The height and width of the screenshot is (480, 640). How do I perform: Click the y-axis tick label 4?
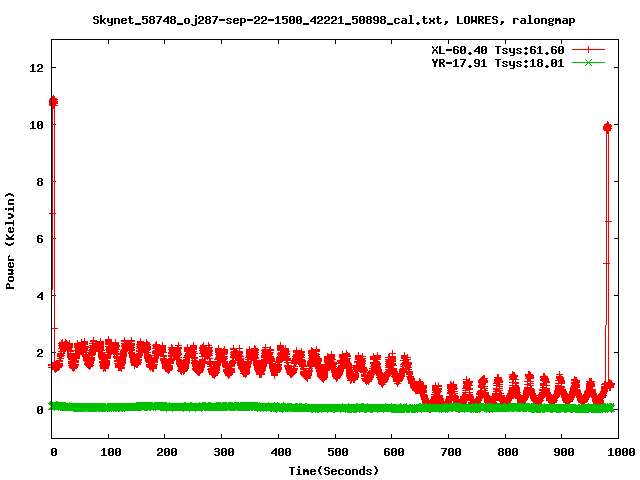tap(40, 296)
